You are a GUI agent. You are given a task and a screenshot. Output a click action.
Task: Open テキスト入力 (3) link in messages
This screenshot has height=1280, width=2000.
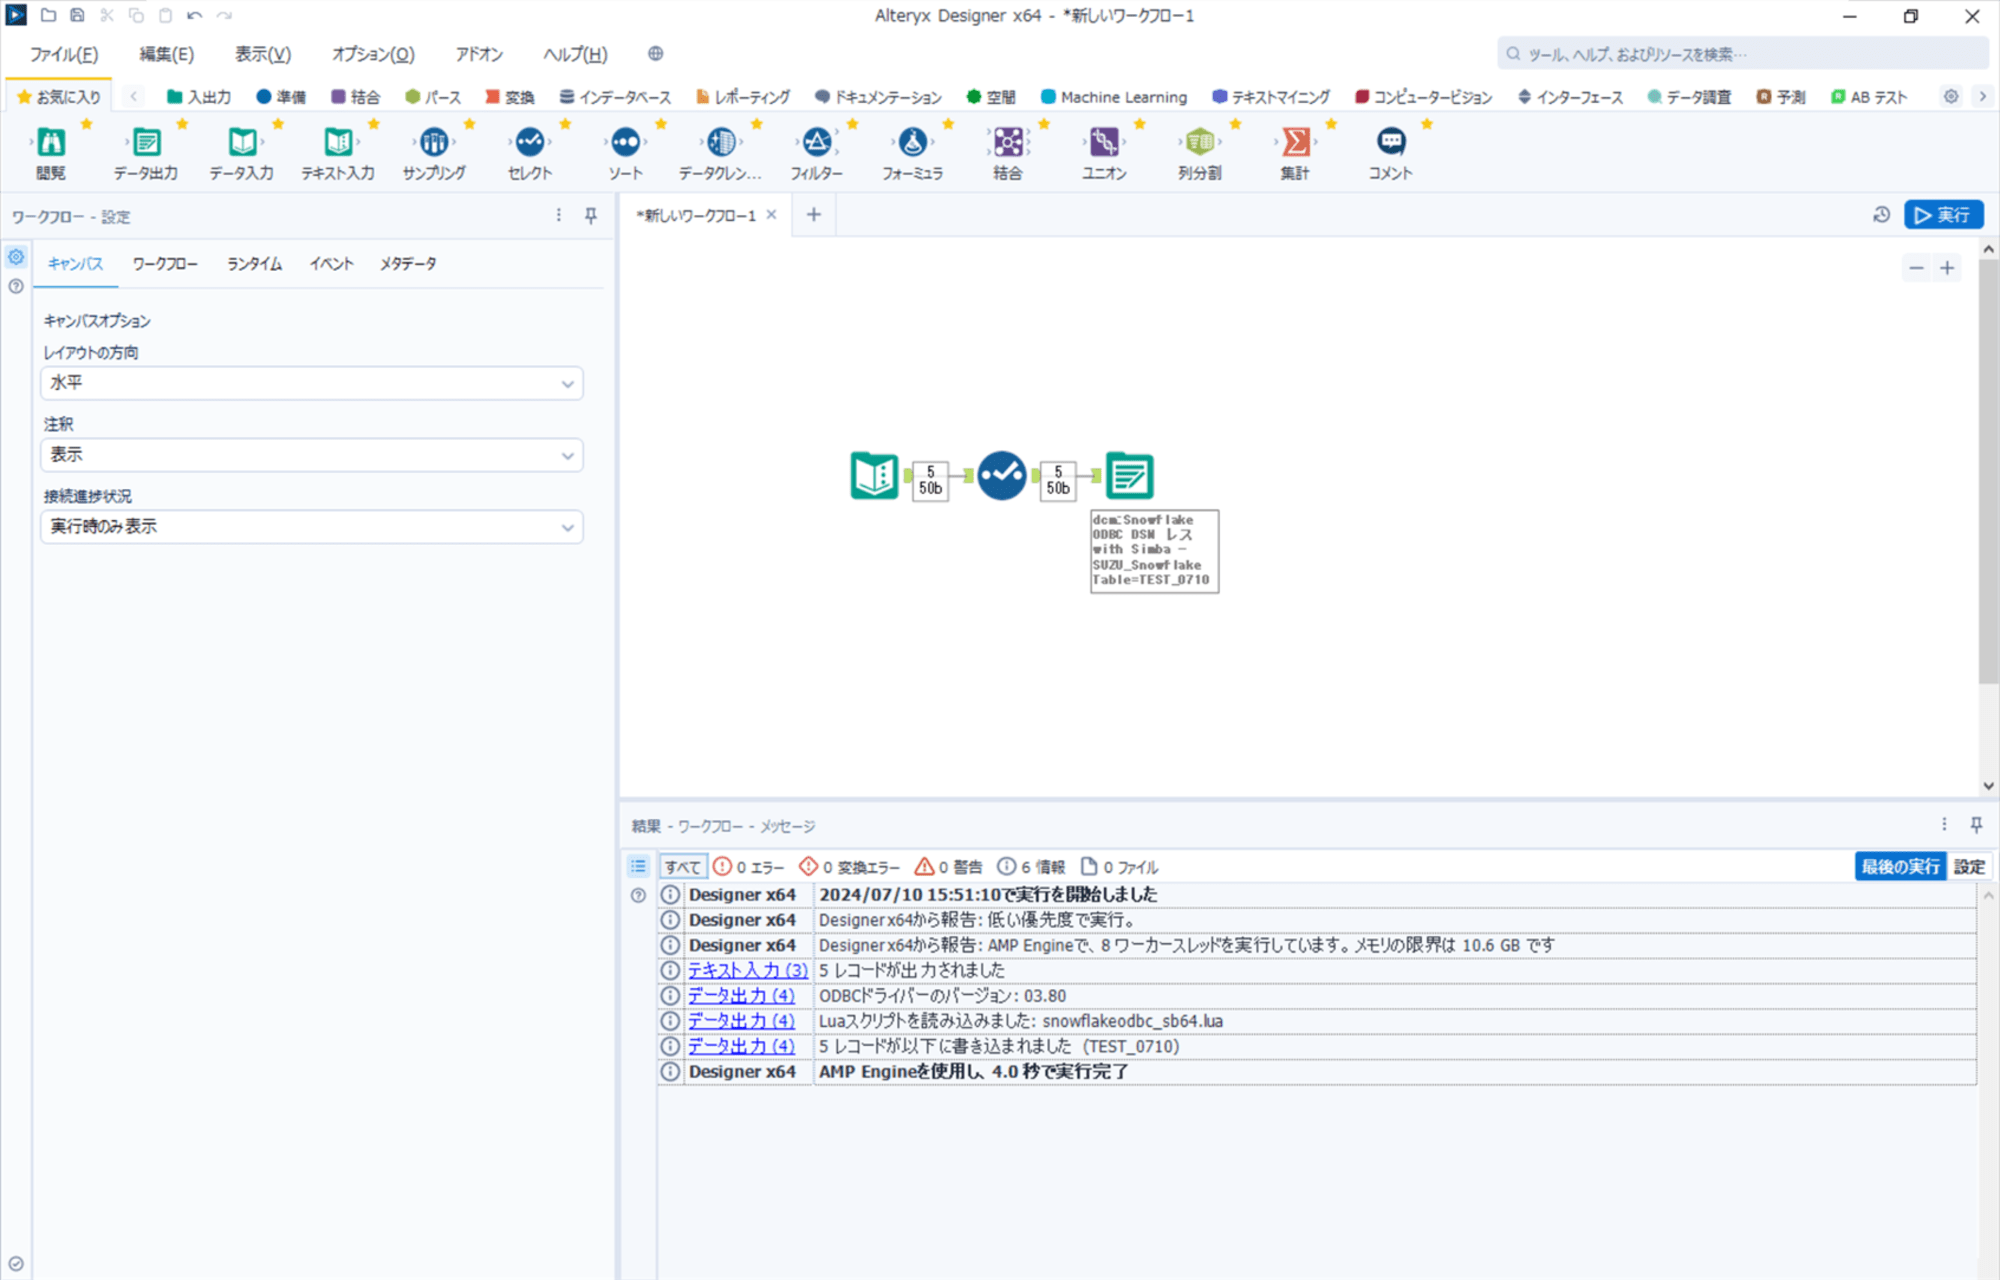click(x=747, y=970)
